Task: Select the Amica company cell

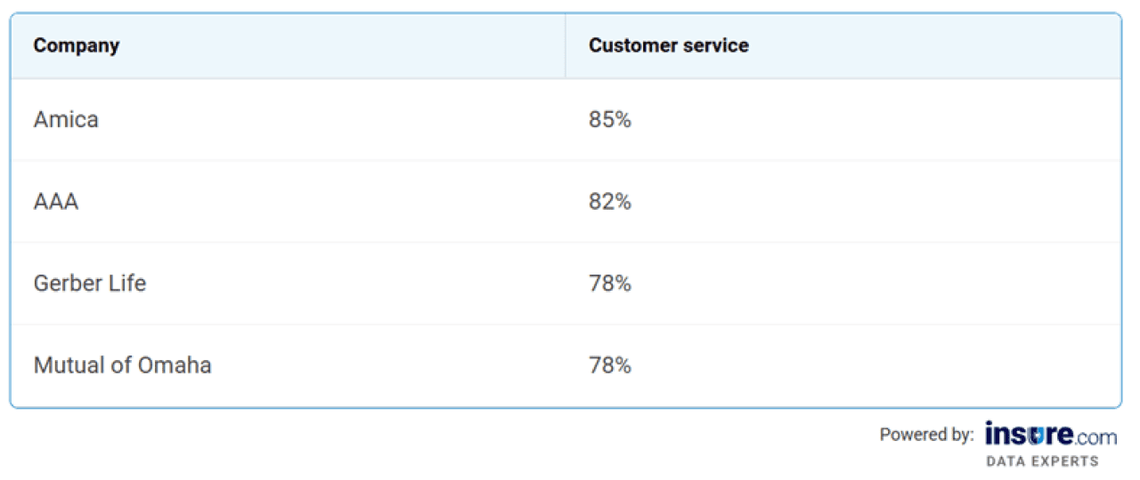Action: 66,120
